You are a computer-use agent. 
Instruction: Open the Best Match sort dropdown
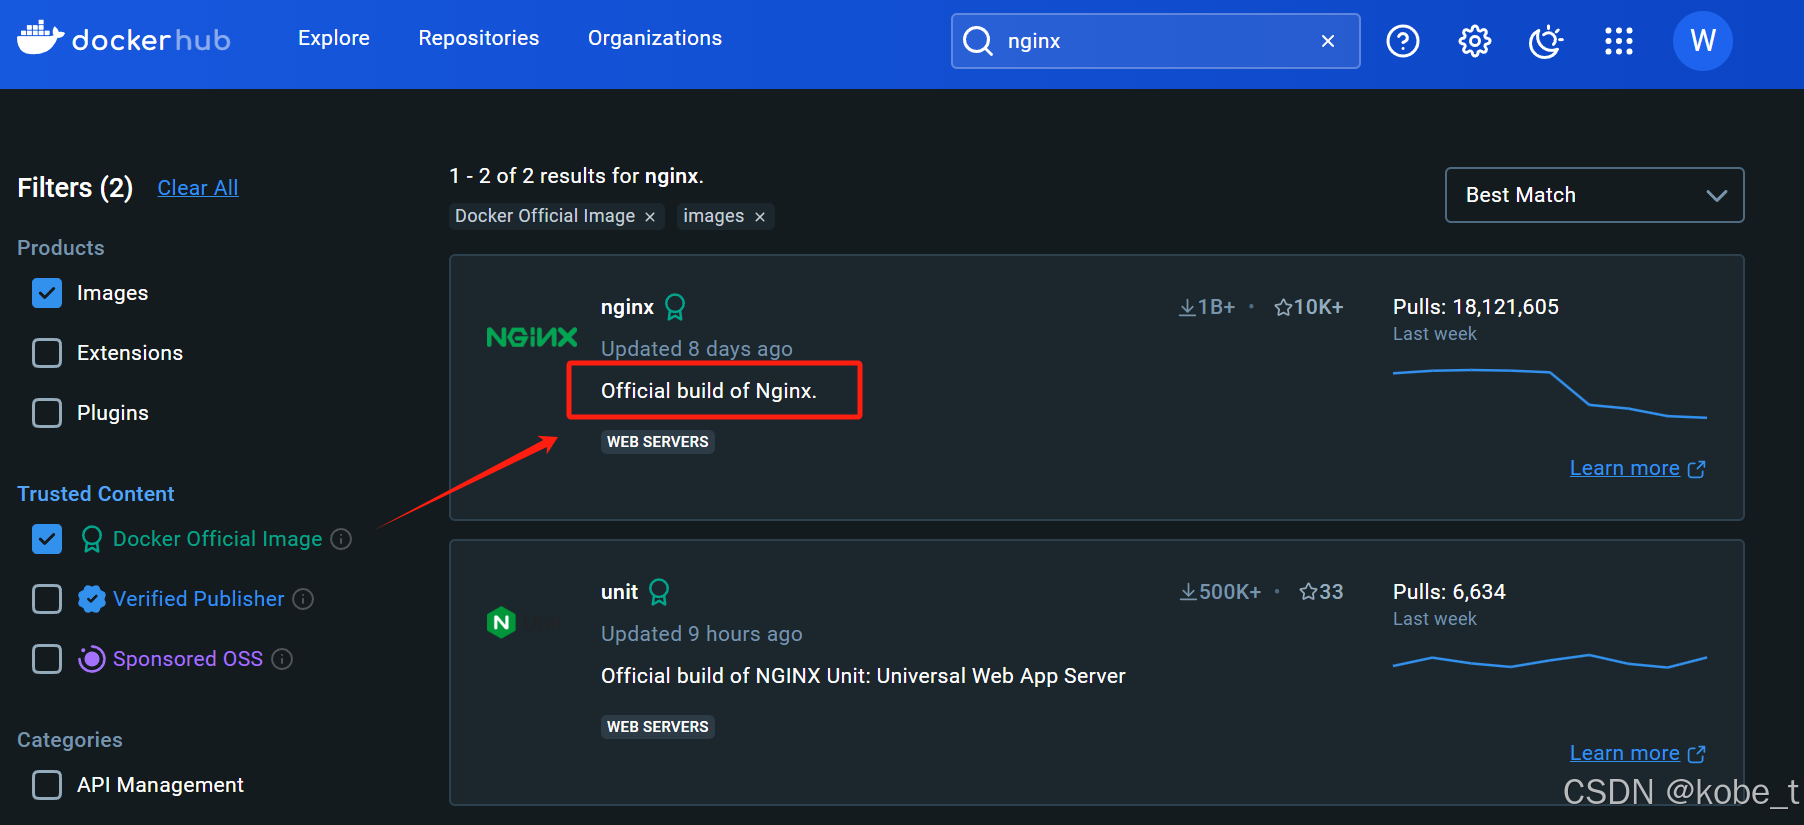pyautogui.click(x=1594, y=195)
